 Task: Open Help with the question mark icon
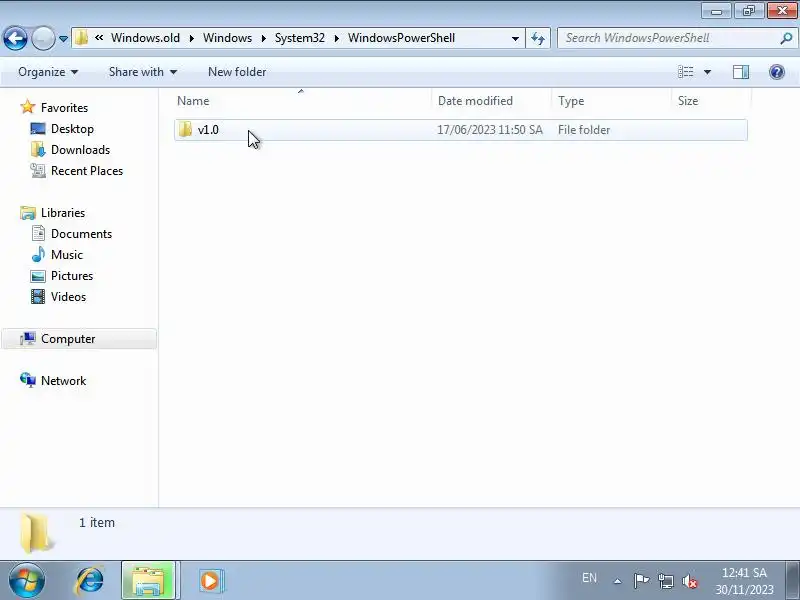point(777,72)
